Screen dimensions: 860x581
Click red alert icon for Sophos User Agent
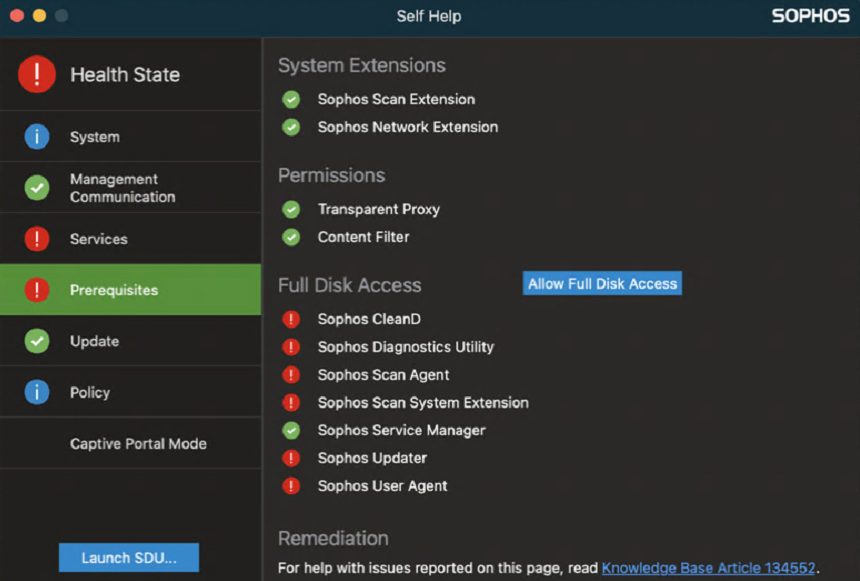291,486
